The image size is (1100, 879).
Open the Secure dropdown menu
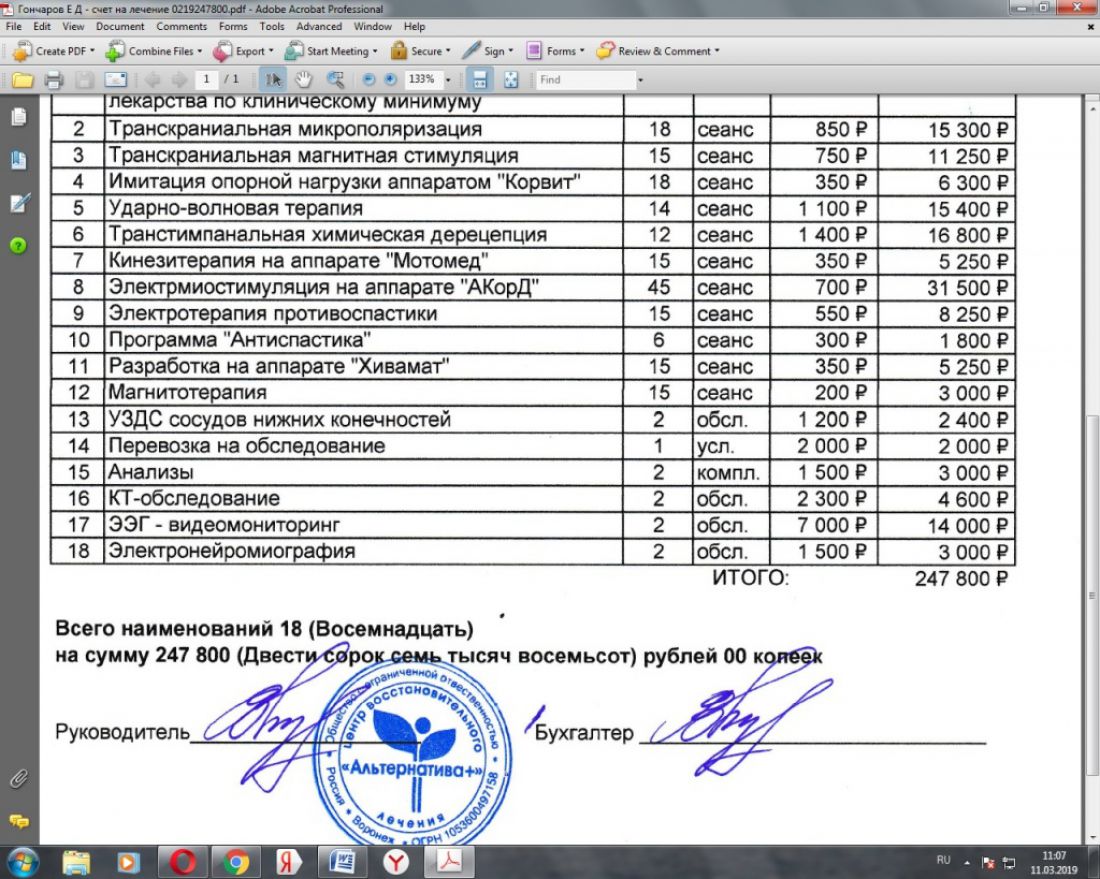click(420, 51)
